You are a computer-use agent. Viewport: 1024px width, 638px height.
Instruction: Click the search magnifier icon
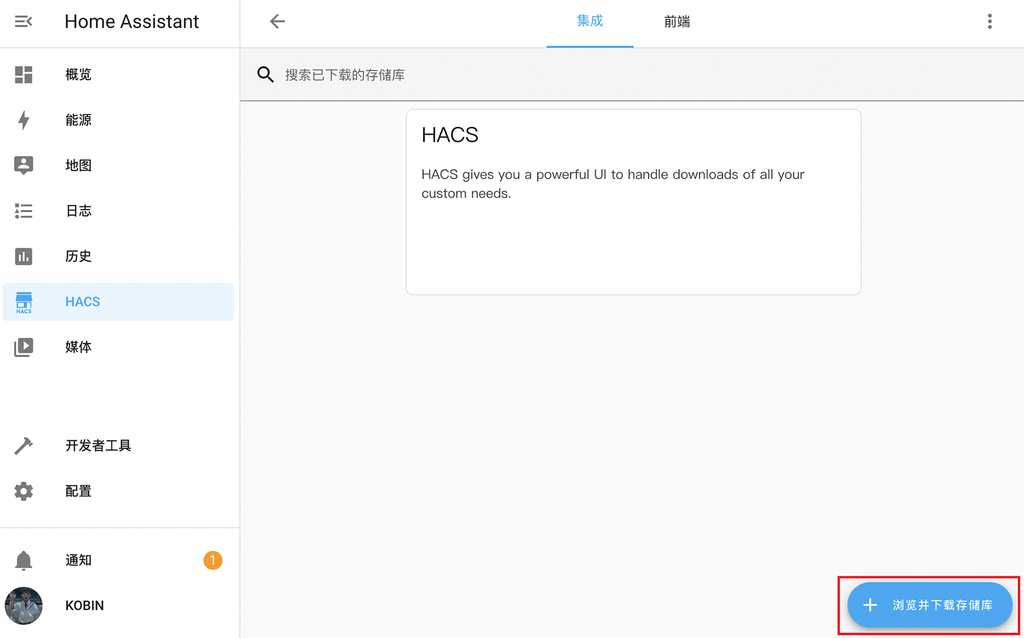tap(265, 73)
